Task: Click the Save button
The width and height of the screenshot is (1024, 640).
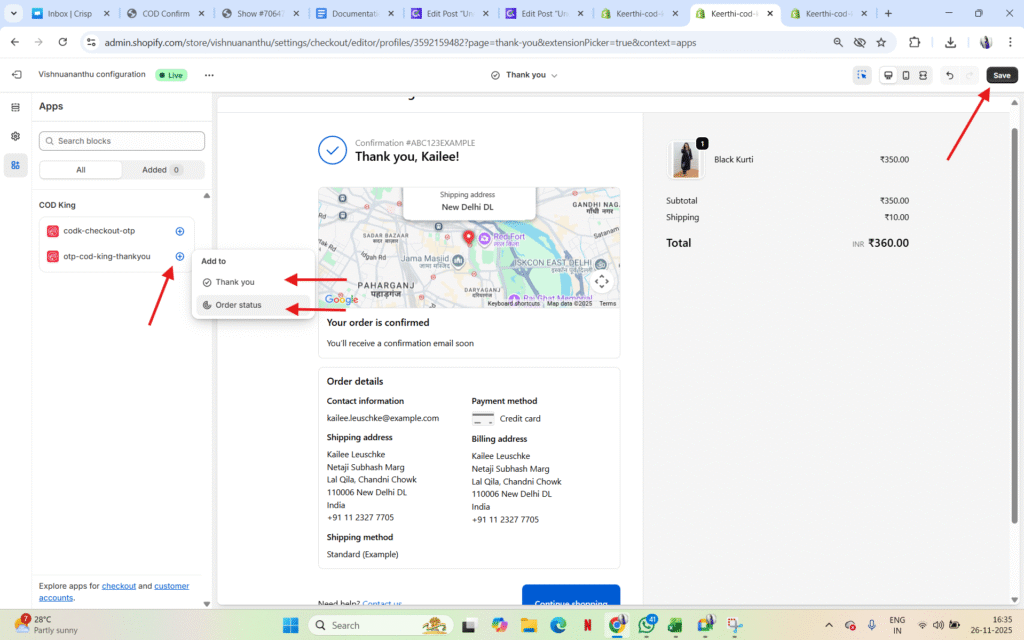Action: (x=1001, y=75)
